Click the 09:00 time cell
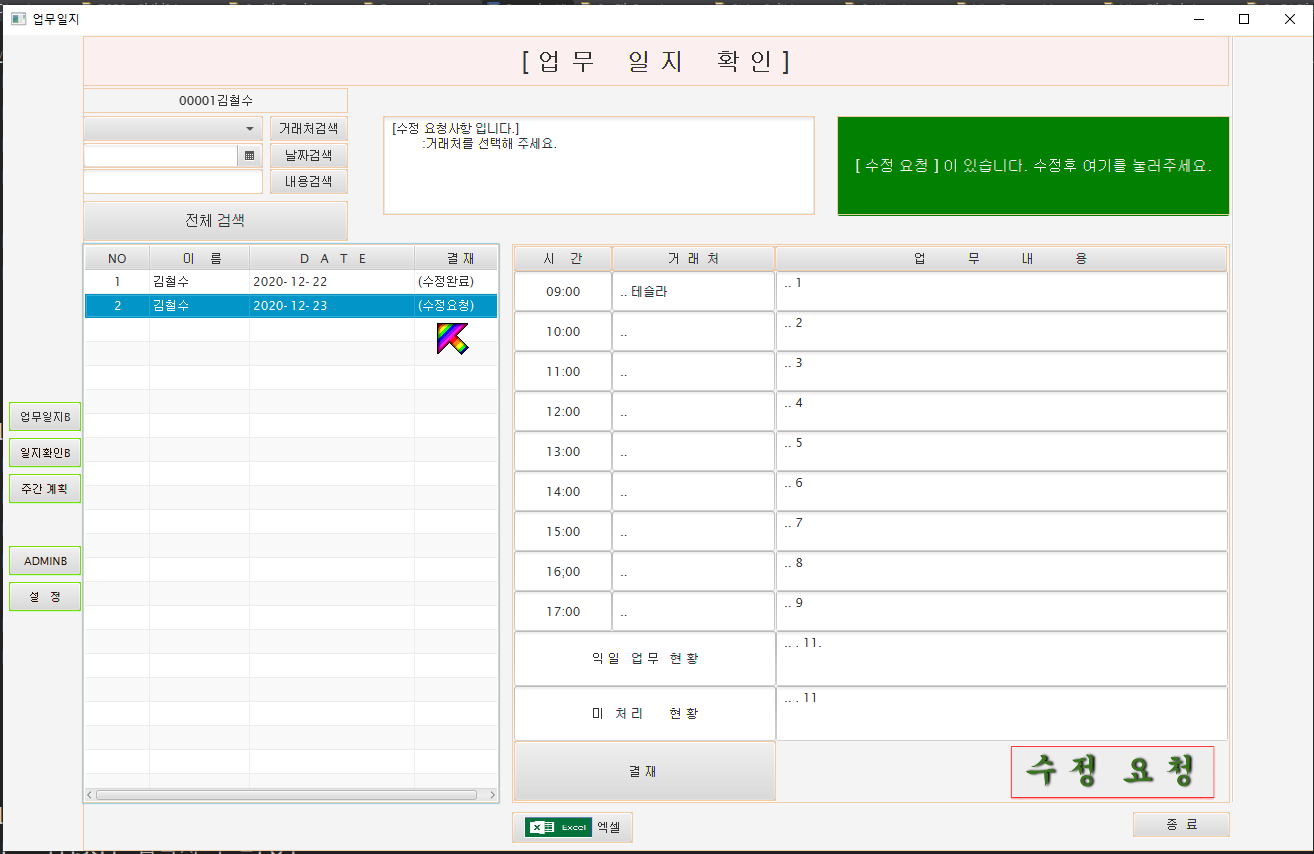The height and width of the screenshot is (854, 1314). (x=563, y=291)
